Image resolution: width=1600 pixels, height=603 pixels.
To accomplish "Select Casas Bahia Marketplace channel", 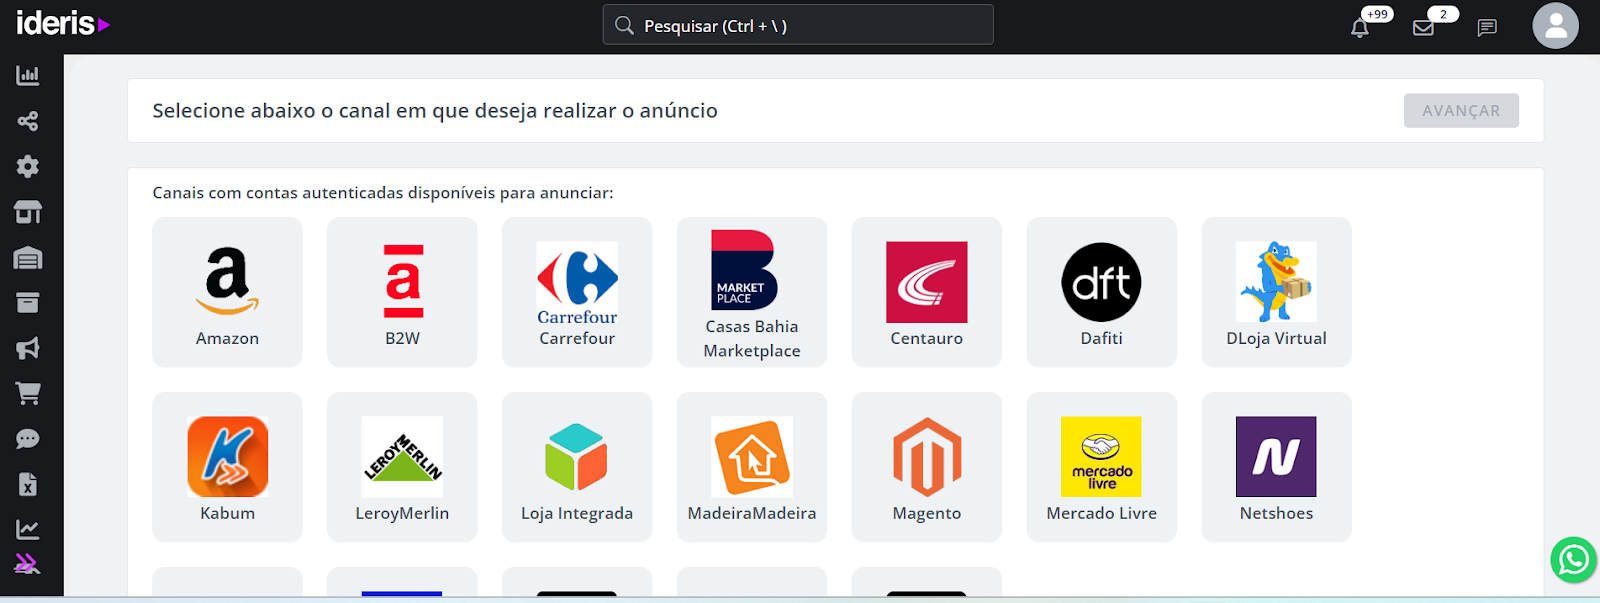I will click(752, 292).
